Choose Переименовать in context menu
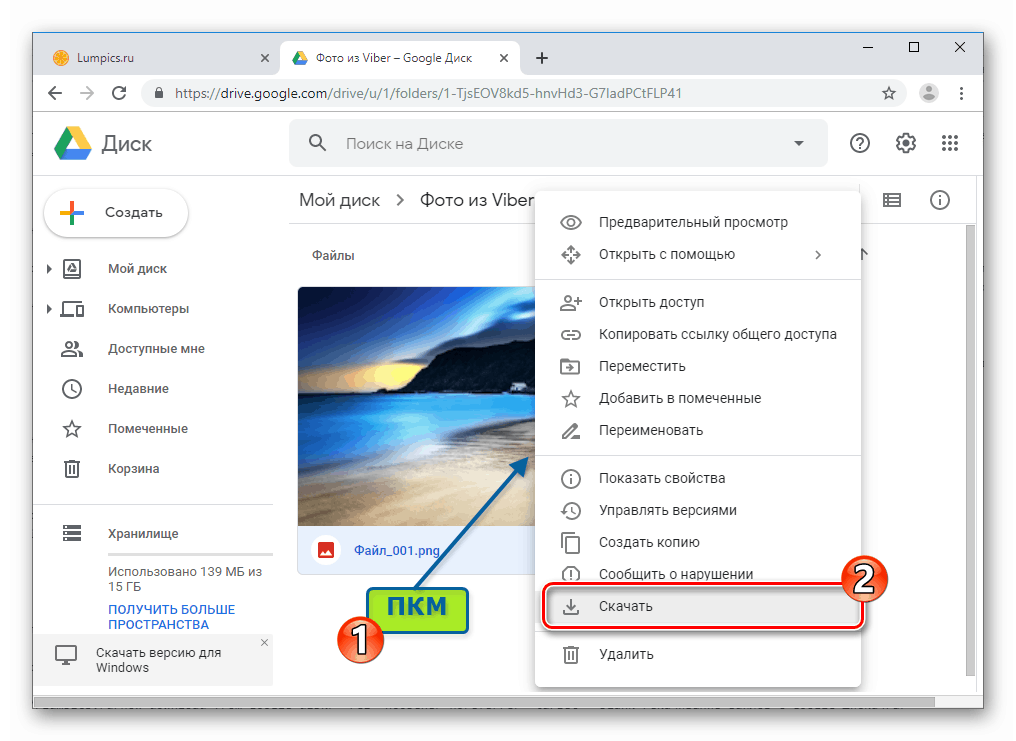1016x741 pixels. pos(698,431)
